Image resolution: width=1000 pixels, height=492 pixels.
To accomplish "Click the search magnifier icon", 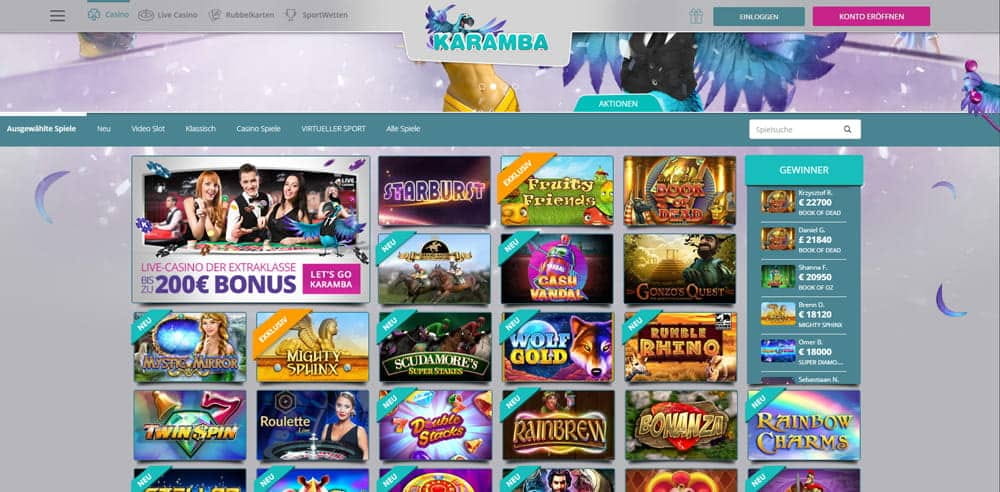I will 848,129.
